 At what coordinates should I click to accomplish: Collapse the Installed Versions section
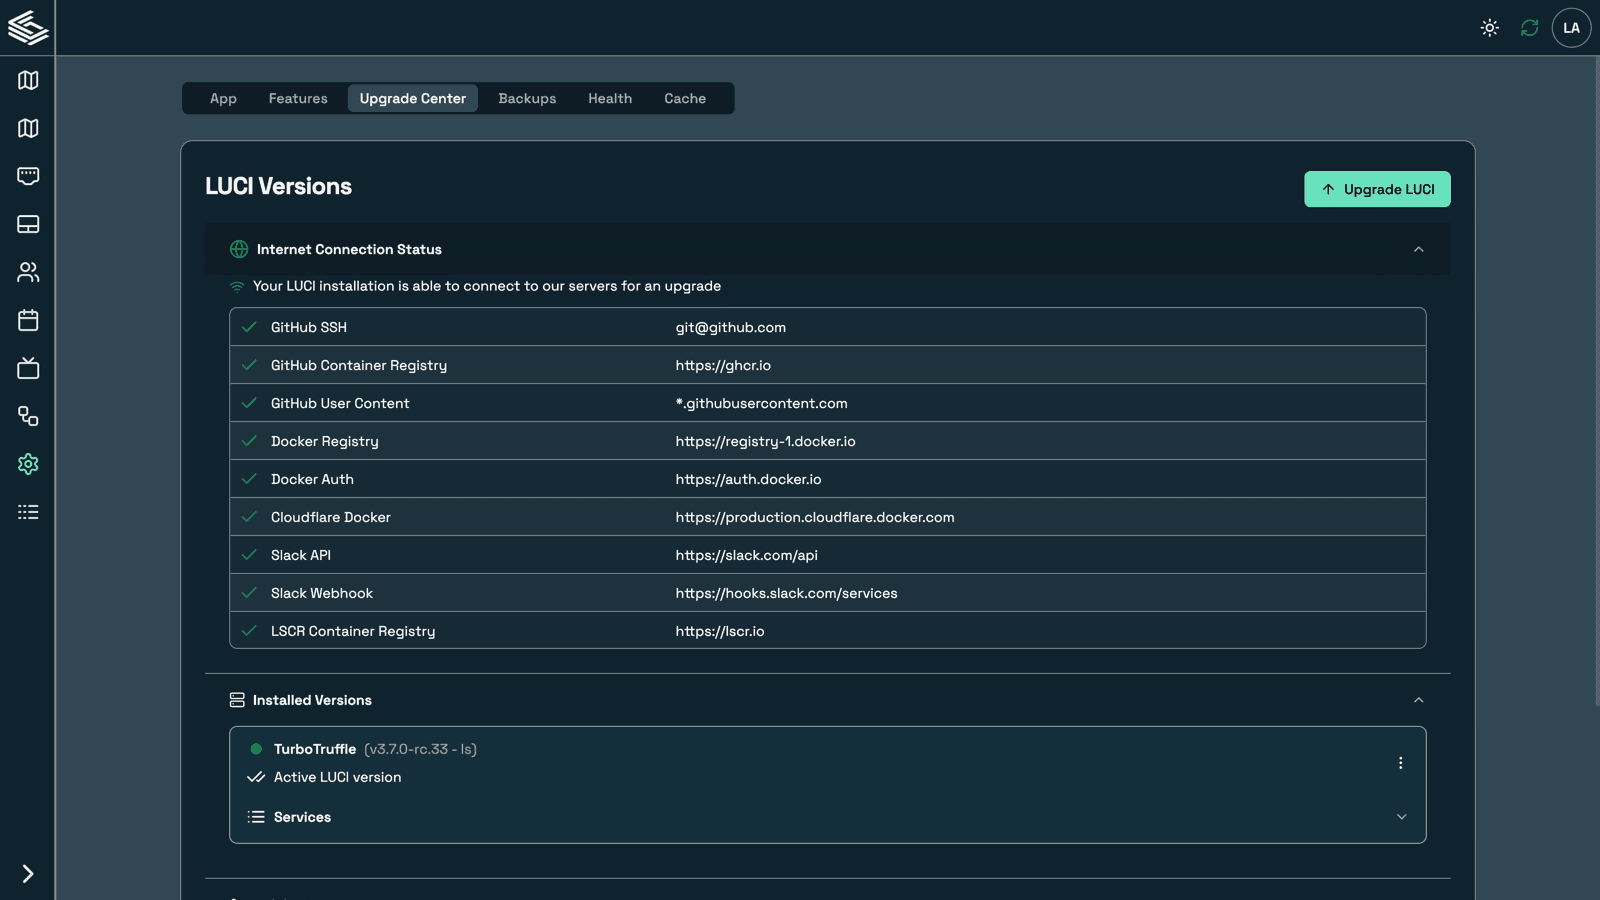pyautogui.click(x=1418, y=700)
